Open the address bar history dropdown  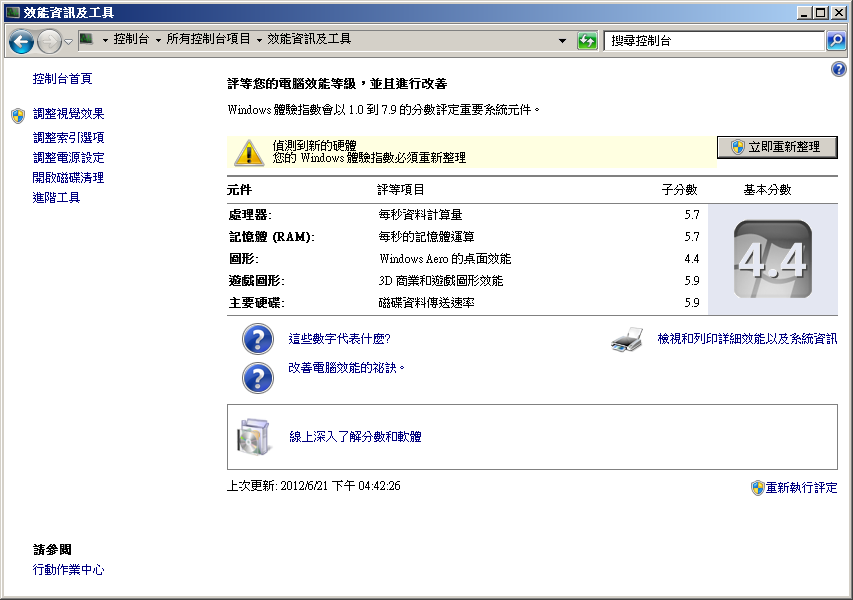coord(563,41)
